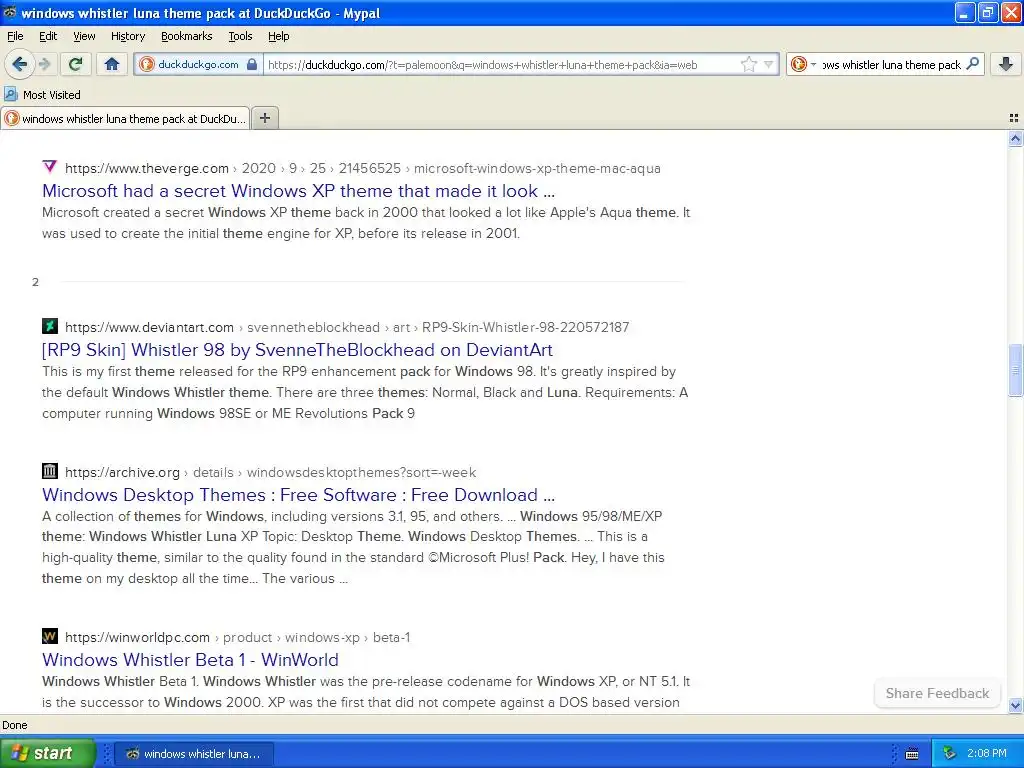Go forward using the forward arrow
The height and width of the screenshot is (768, 1024).
pyautogui.click(x=44, y=64)
